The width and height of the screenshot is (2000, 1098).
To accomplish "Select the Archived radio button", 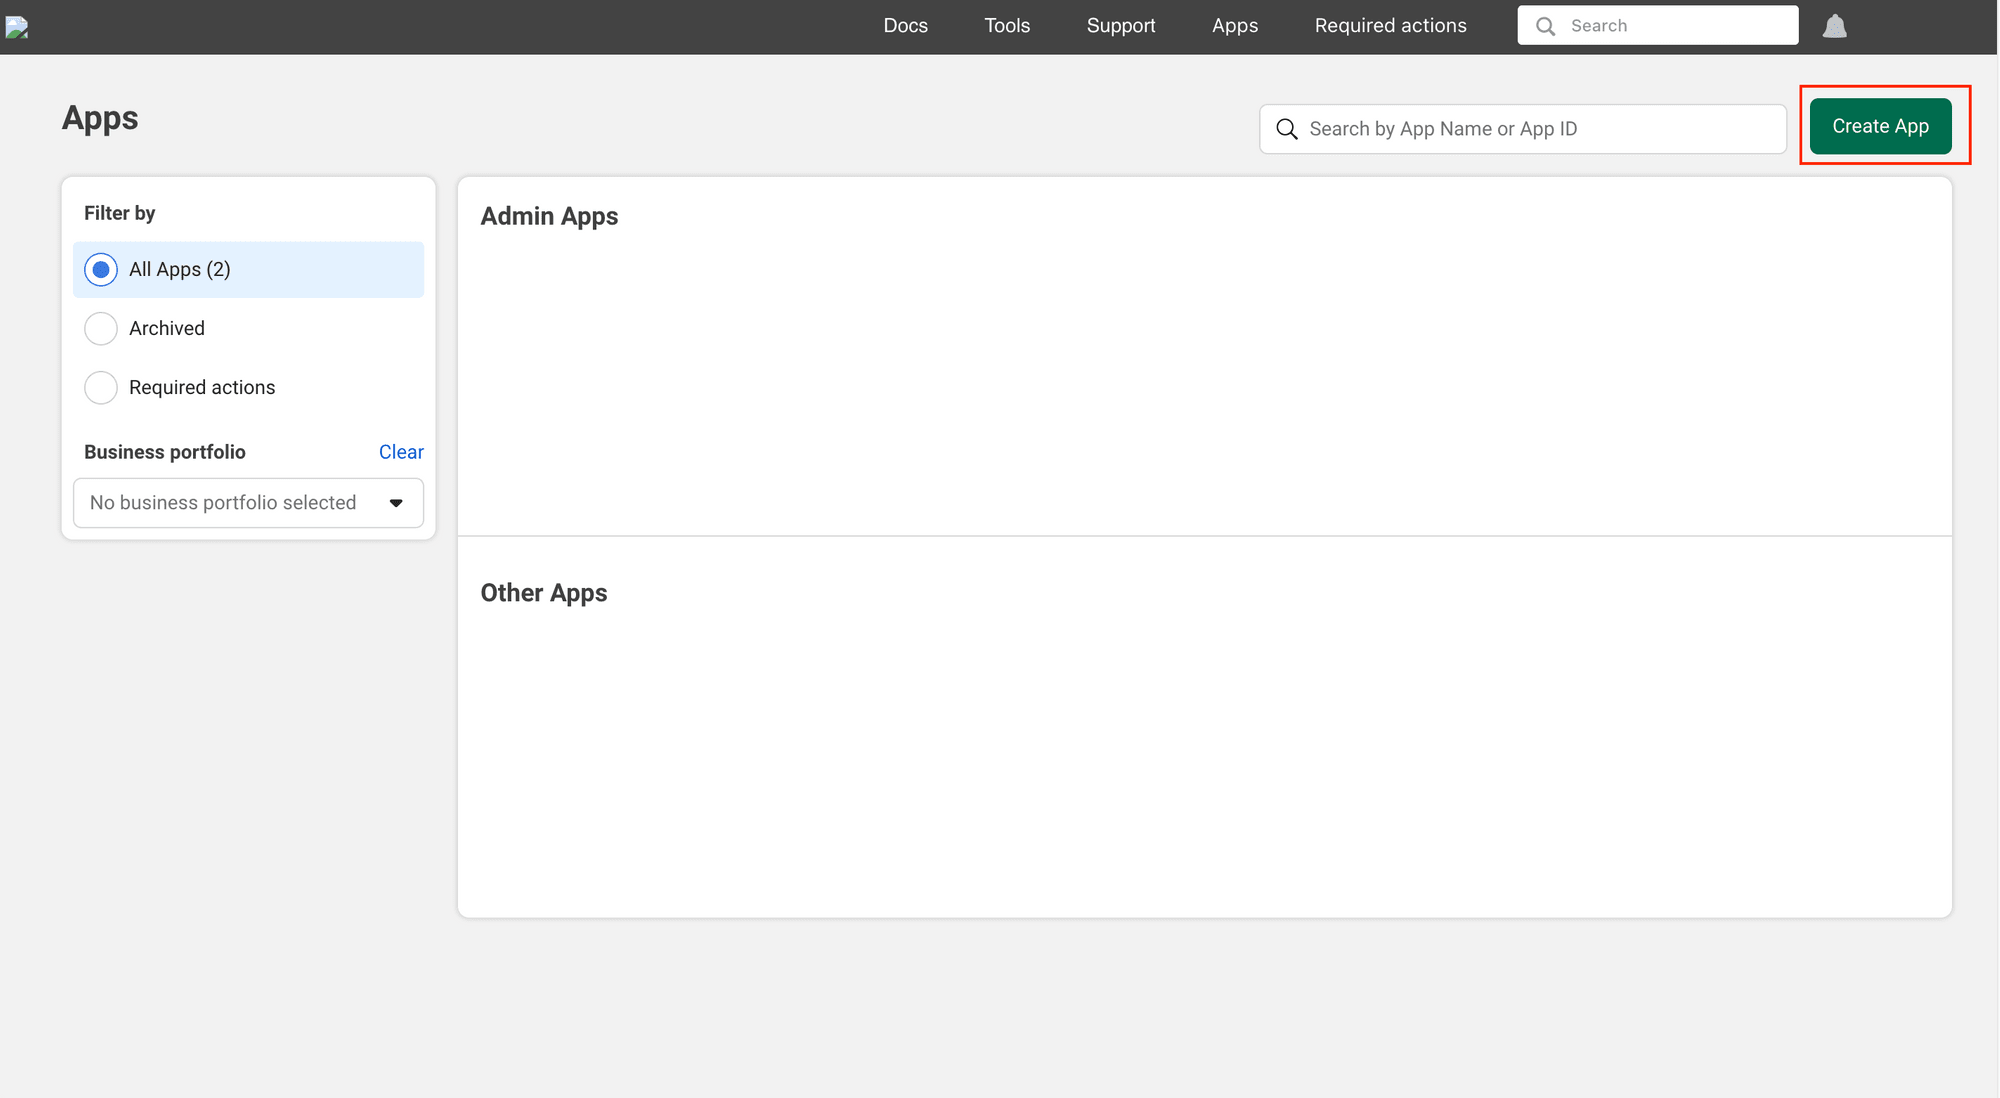I will tap(100, 328).
